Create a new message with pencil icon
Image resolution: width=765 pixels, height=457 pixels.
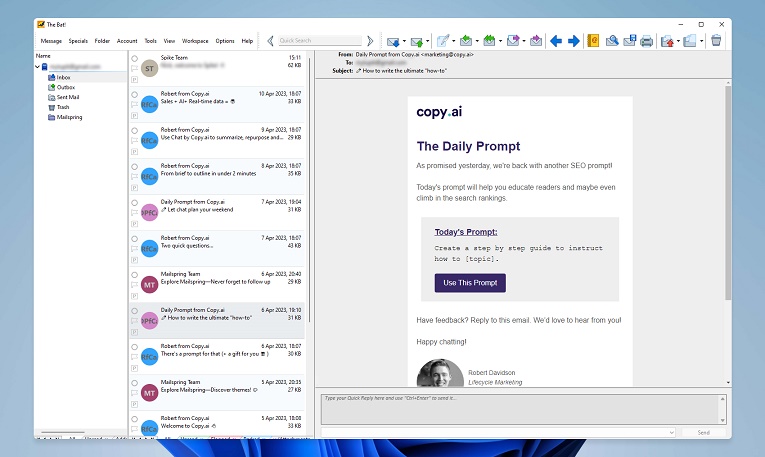pyautogui.click(x=443, y=41)
